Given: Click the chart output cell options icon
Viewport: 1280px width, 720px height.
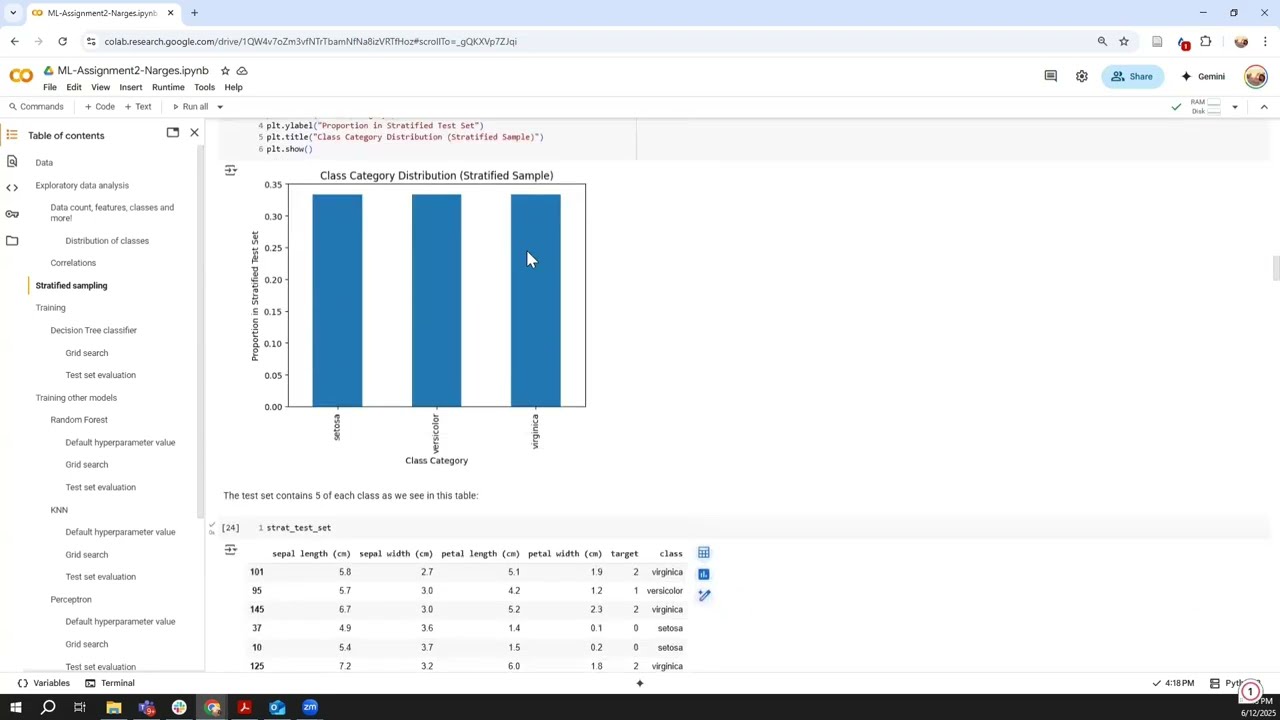Looking at the screenshot, I should coord(231,171).
